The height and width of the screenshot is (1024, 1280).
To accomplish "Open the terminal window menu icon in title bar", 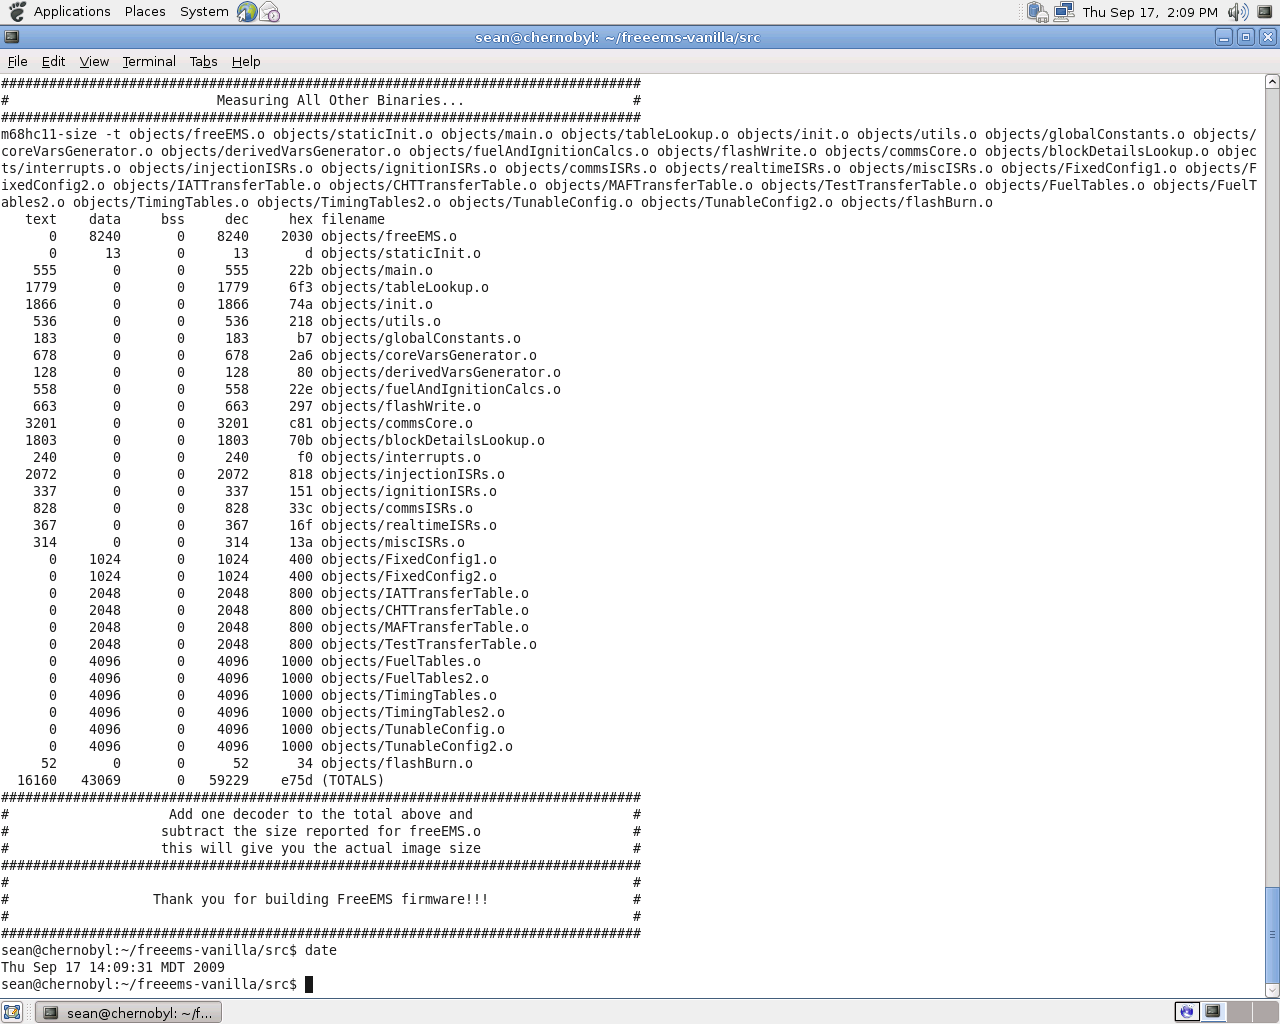I will pyautogui.click(x=11, y=37).
